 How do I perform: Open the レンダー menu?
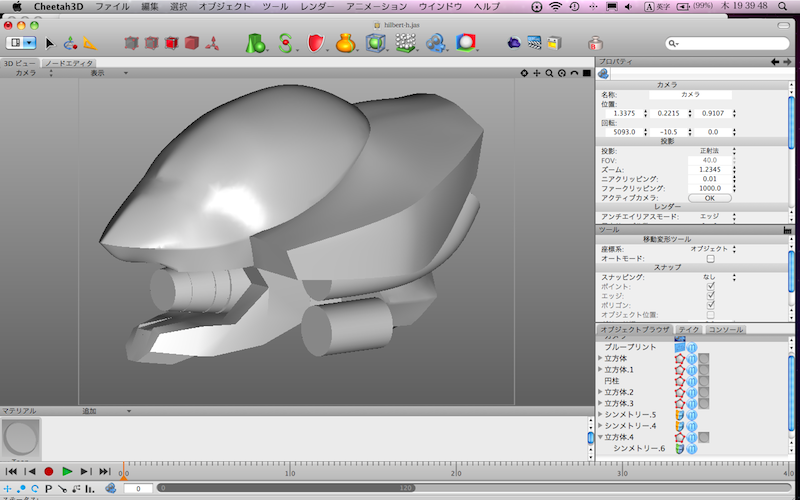318,6
